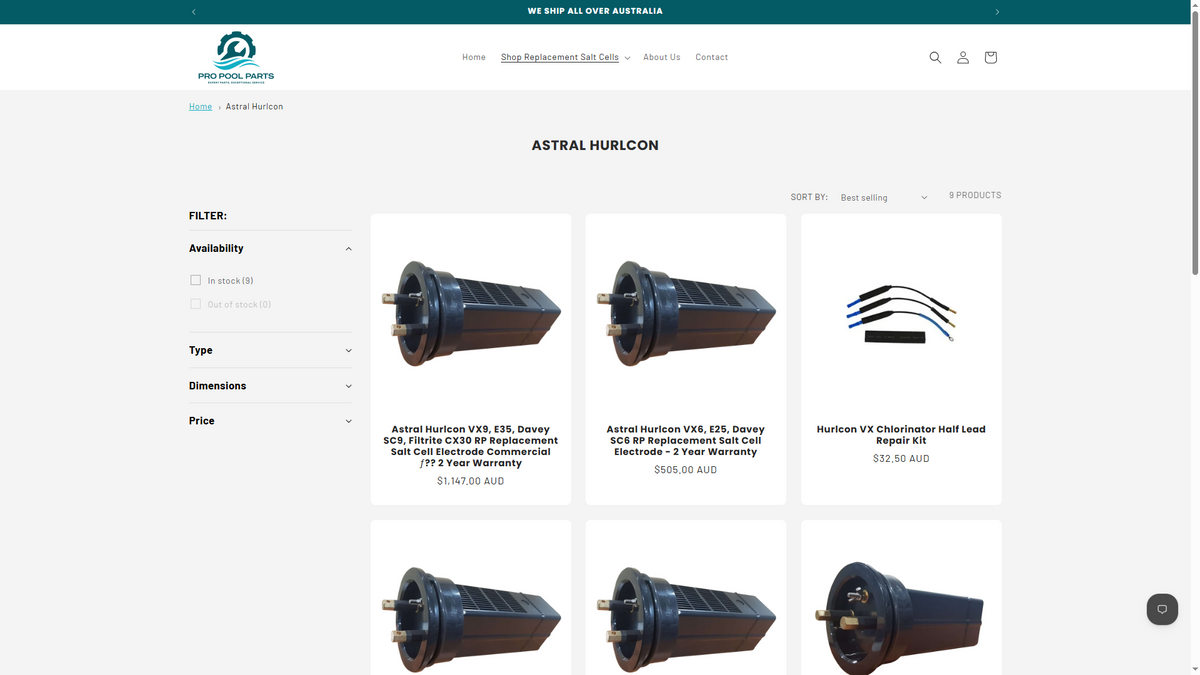Screen dimensions: 1200x675
Task: Click the Half Lead Repair Kit image
Action: [x=901, y=313]
